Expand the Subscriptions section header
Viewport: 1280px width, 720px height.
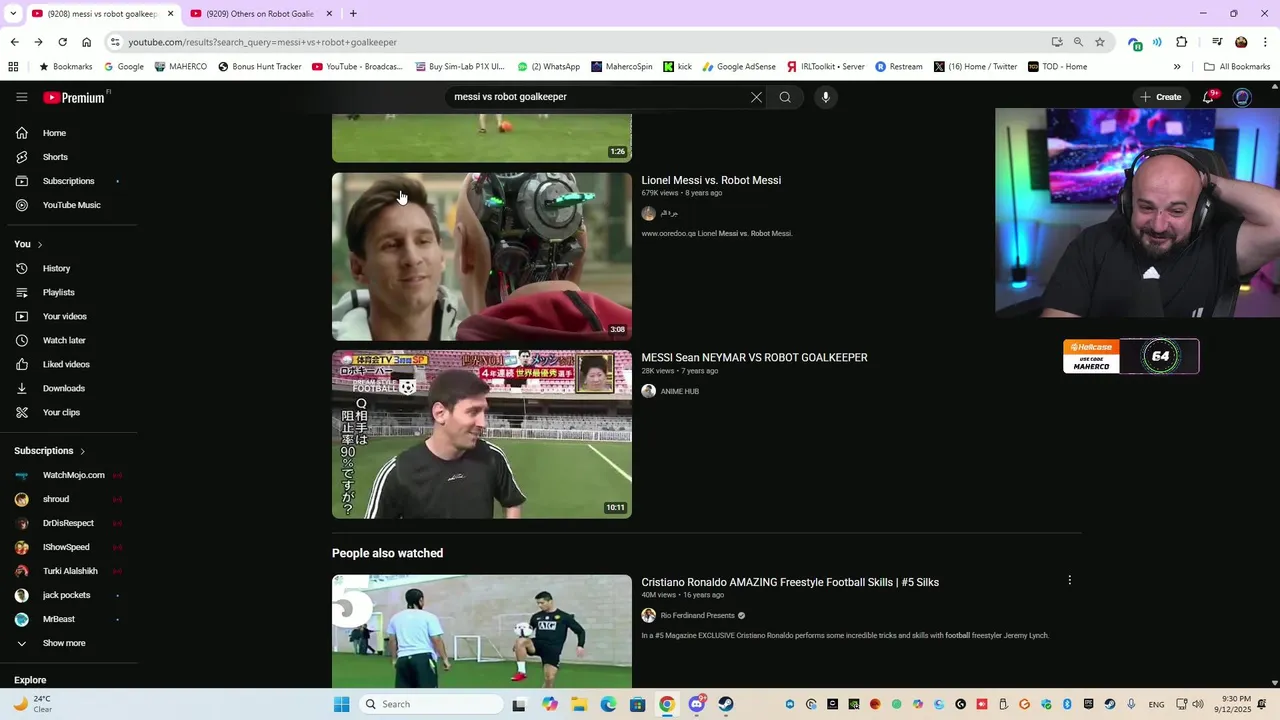[50, 451]
